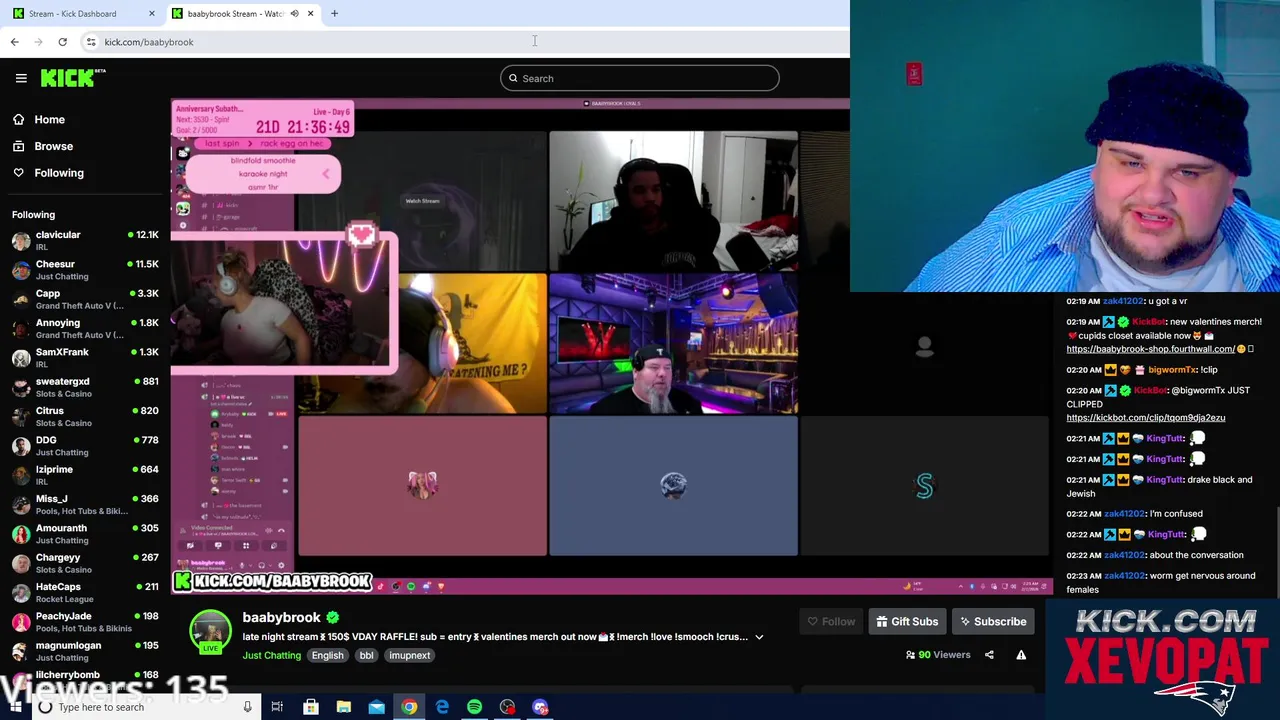Expand the stream title chevron

click(759, 637)
